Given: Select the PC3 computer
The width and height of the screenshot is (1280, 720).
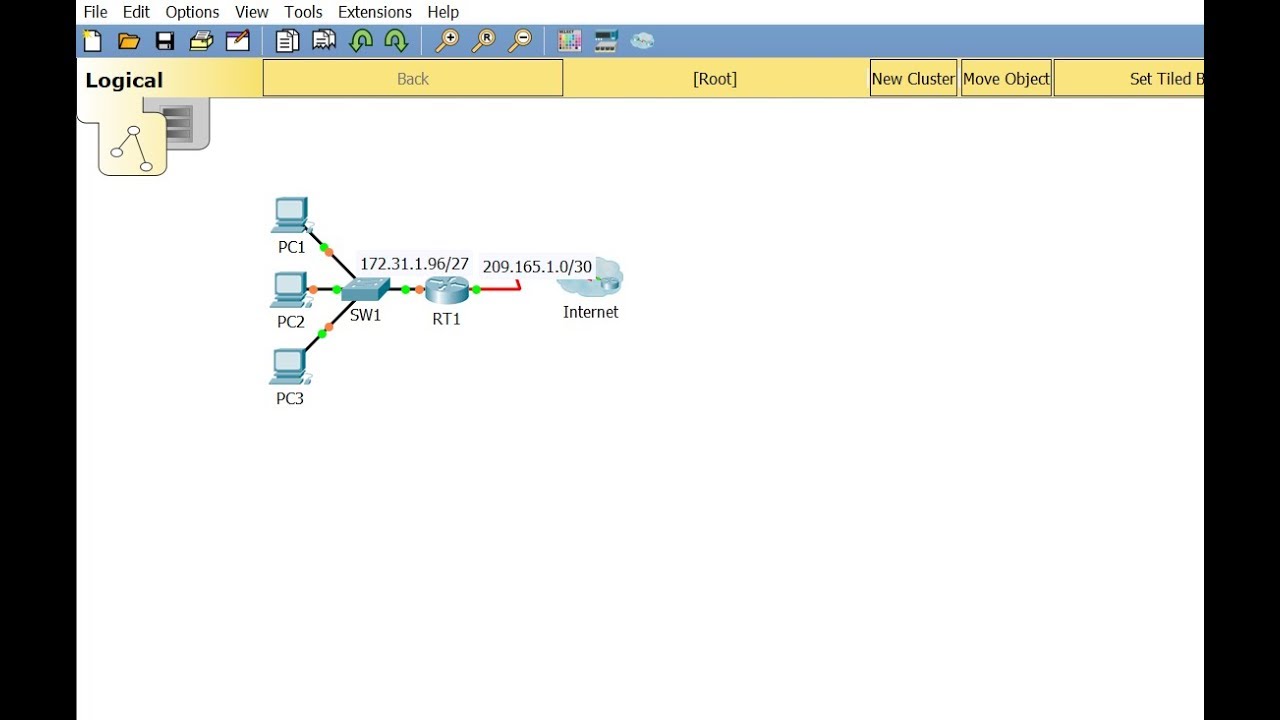Looking at the screenshot, I should click(289, 366).
